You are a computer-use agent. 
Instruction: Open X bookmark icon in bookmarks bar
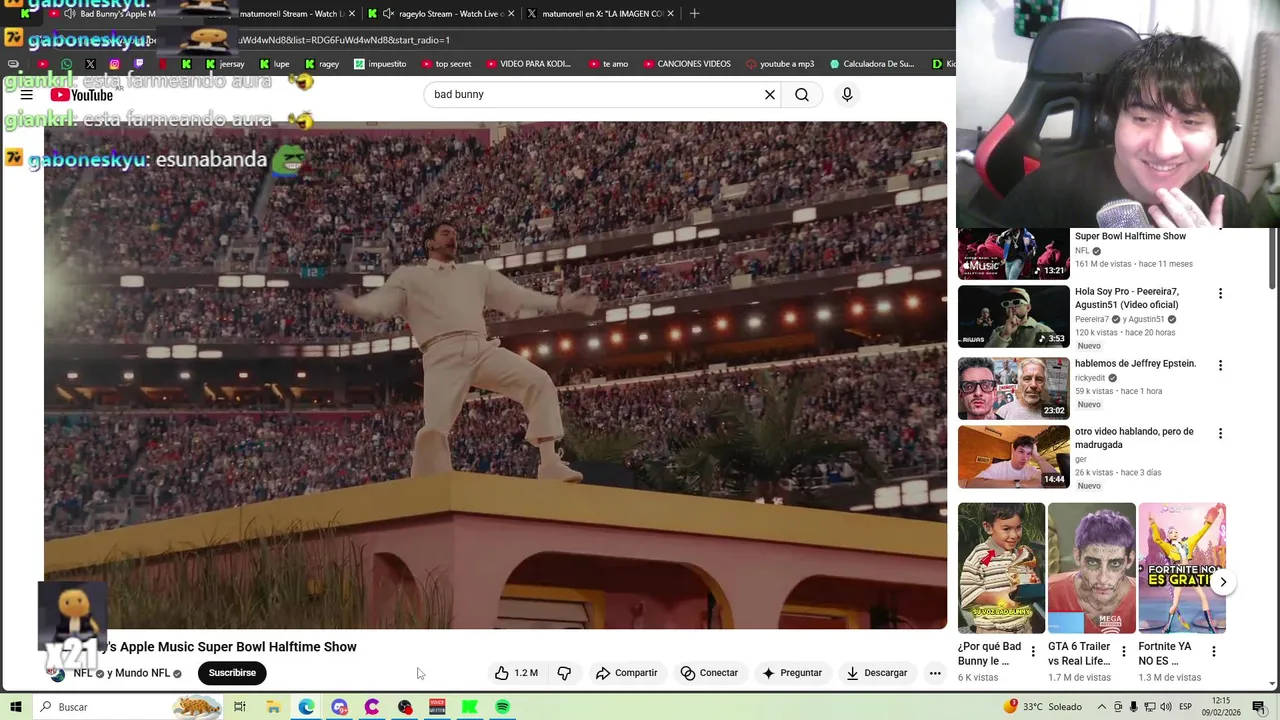click(x=90, y=64)
